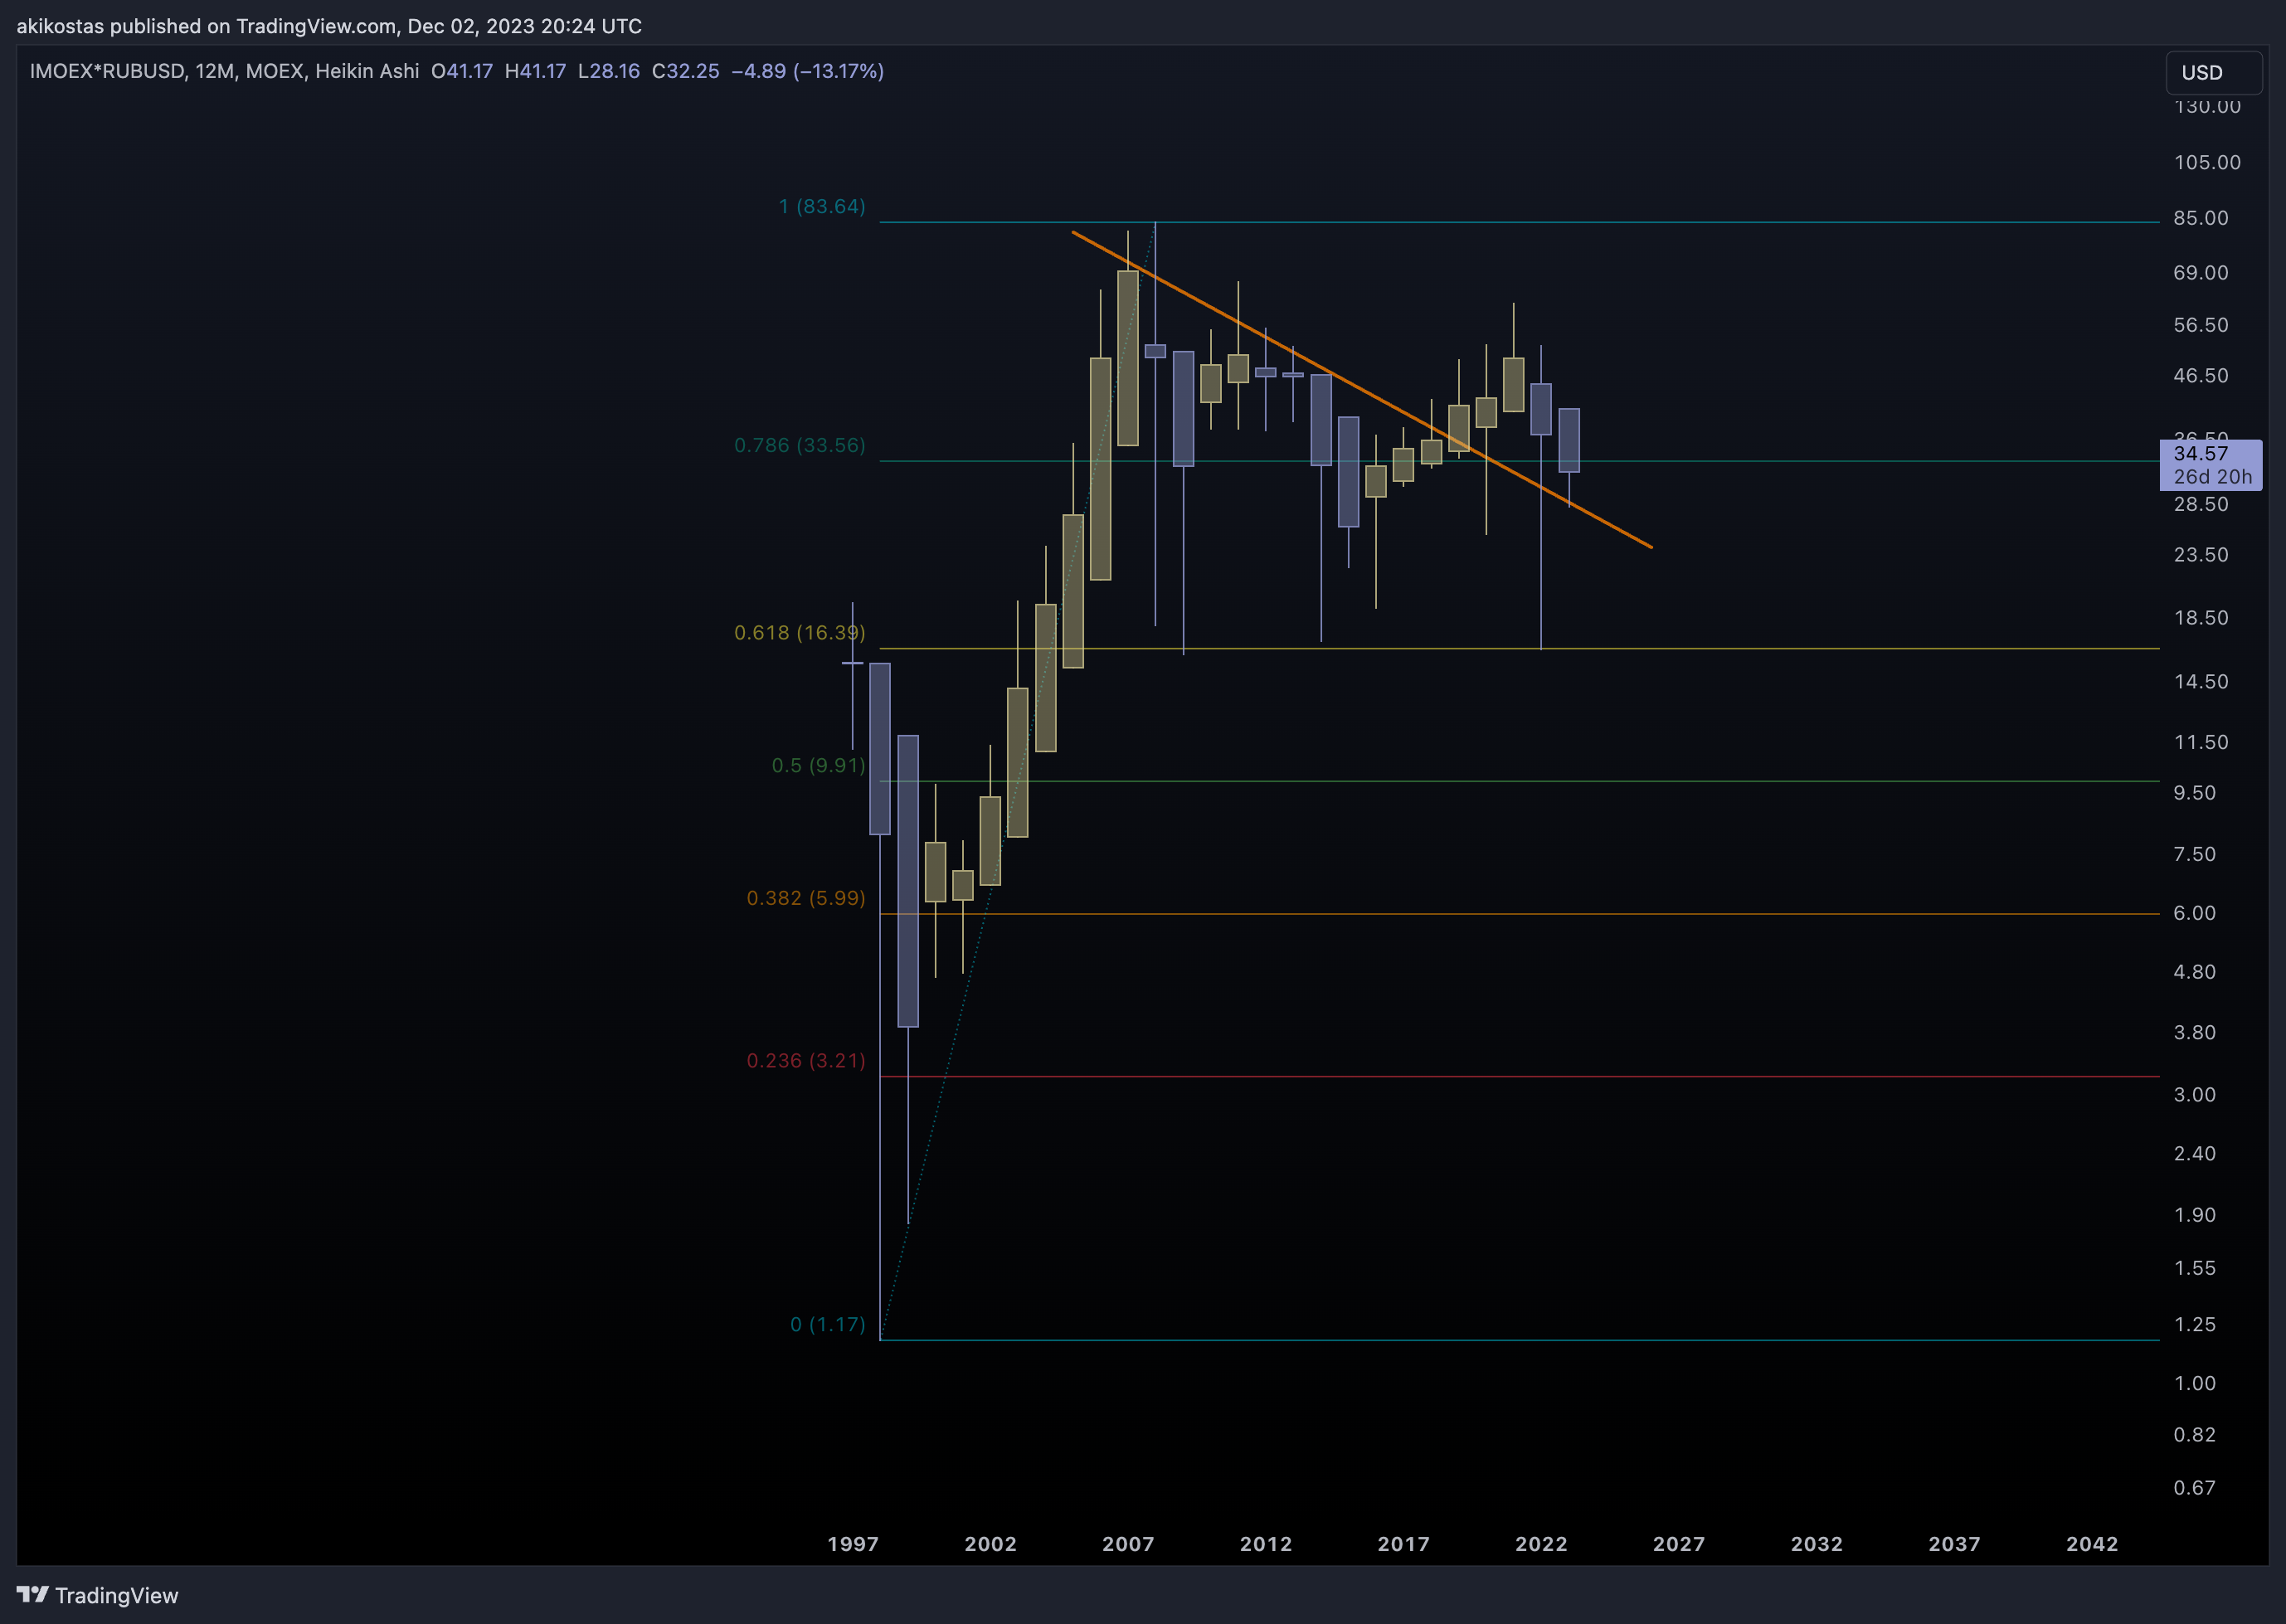This screenshot has height=1624, width=2286.
Task: Click the 11.50 price axis label
Action: point(2201,742)
